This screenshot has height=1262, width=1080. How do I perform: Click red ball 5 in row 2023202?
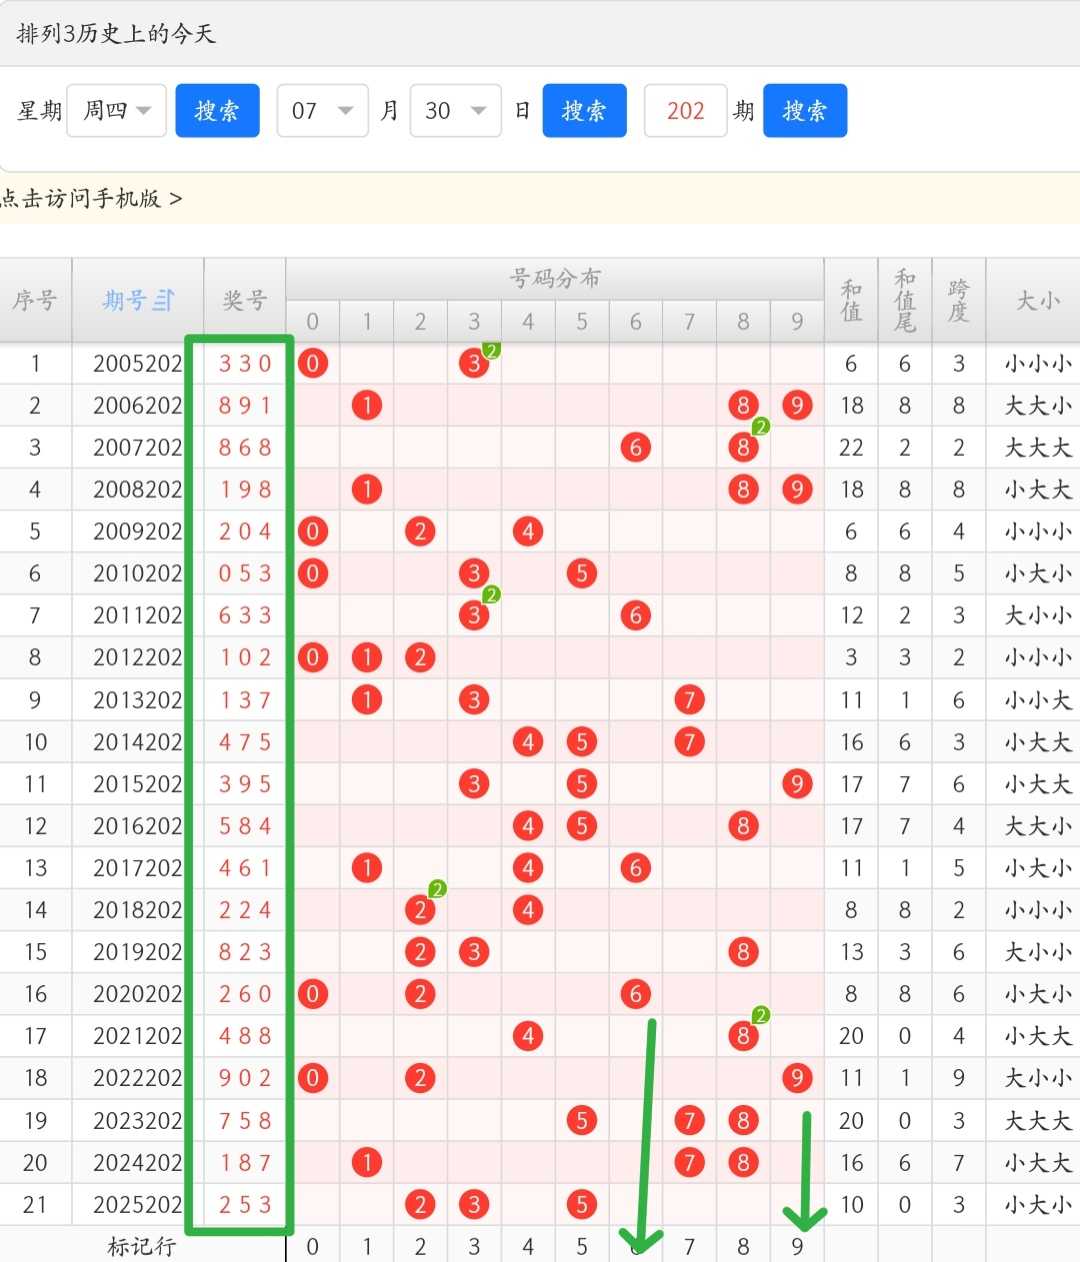pyautogui.click(x=582, y=1120)
